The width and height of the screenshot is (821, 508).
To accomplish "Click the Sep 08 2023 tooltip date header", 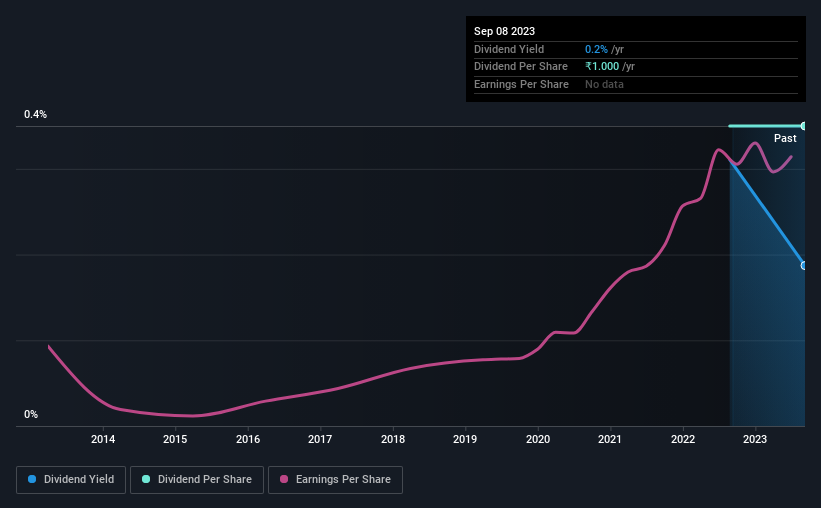I will [x=504, y=31].
